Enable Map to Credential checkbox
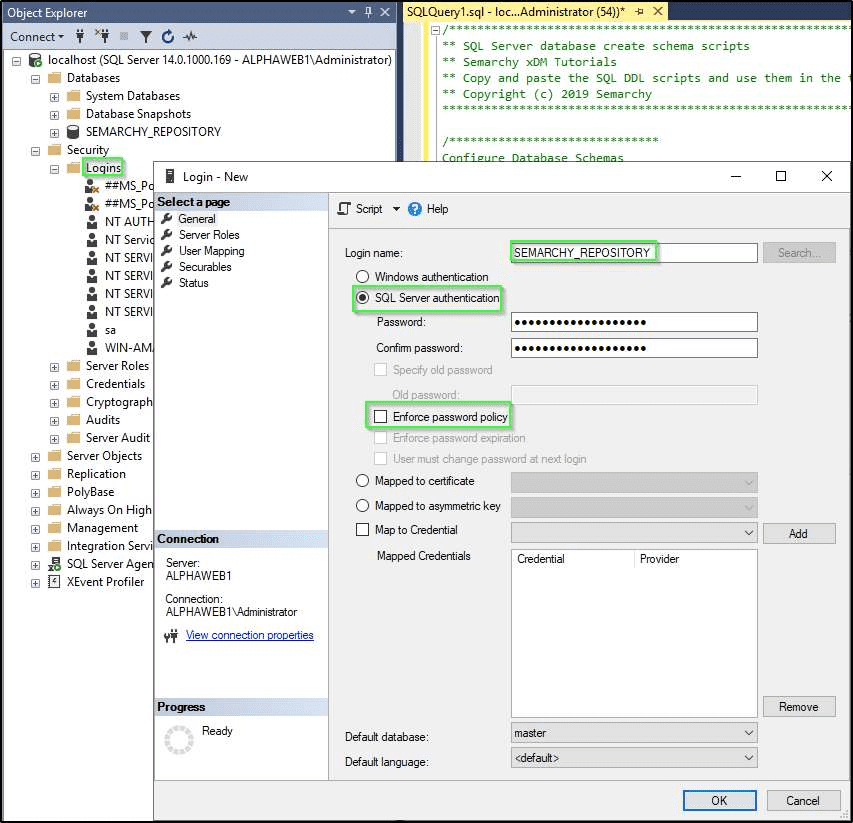 pos(362,530)
